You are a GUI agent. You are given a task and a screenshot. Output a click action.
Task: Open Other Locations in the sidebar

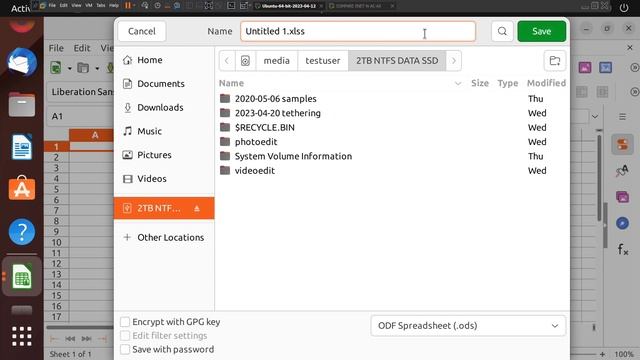(x=164, y=237)
